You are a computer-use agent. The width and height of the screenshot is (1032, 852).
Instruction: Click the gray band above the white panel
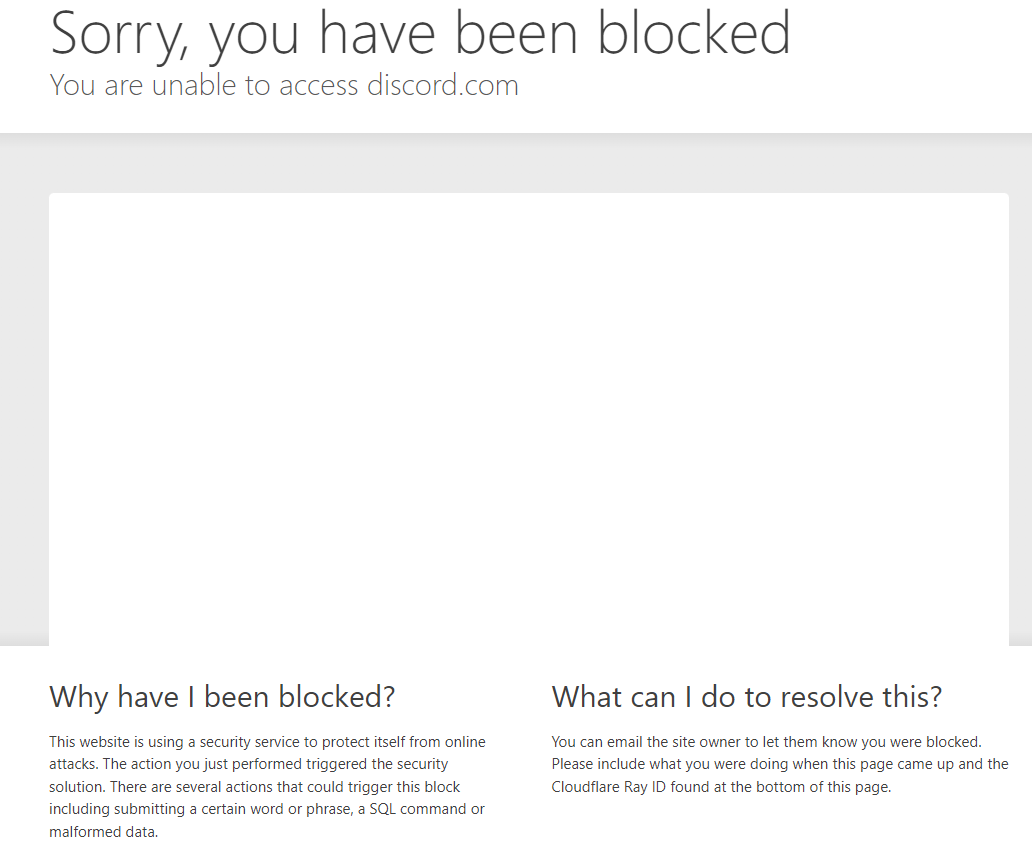click(516, 163)
